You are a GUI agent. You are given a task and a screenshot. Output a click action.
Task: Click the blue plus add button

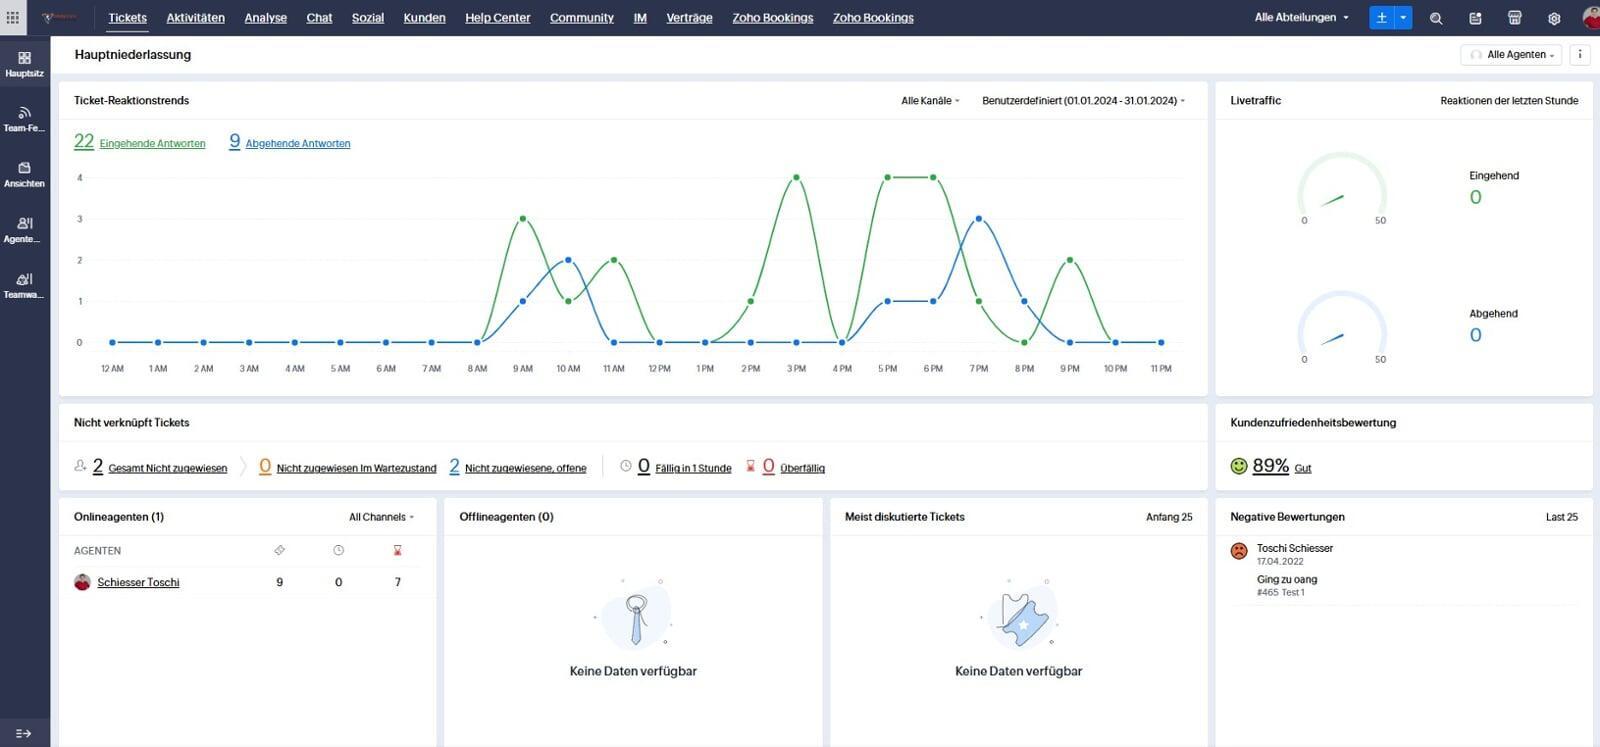click(x=1381, y=18)
